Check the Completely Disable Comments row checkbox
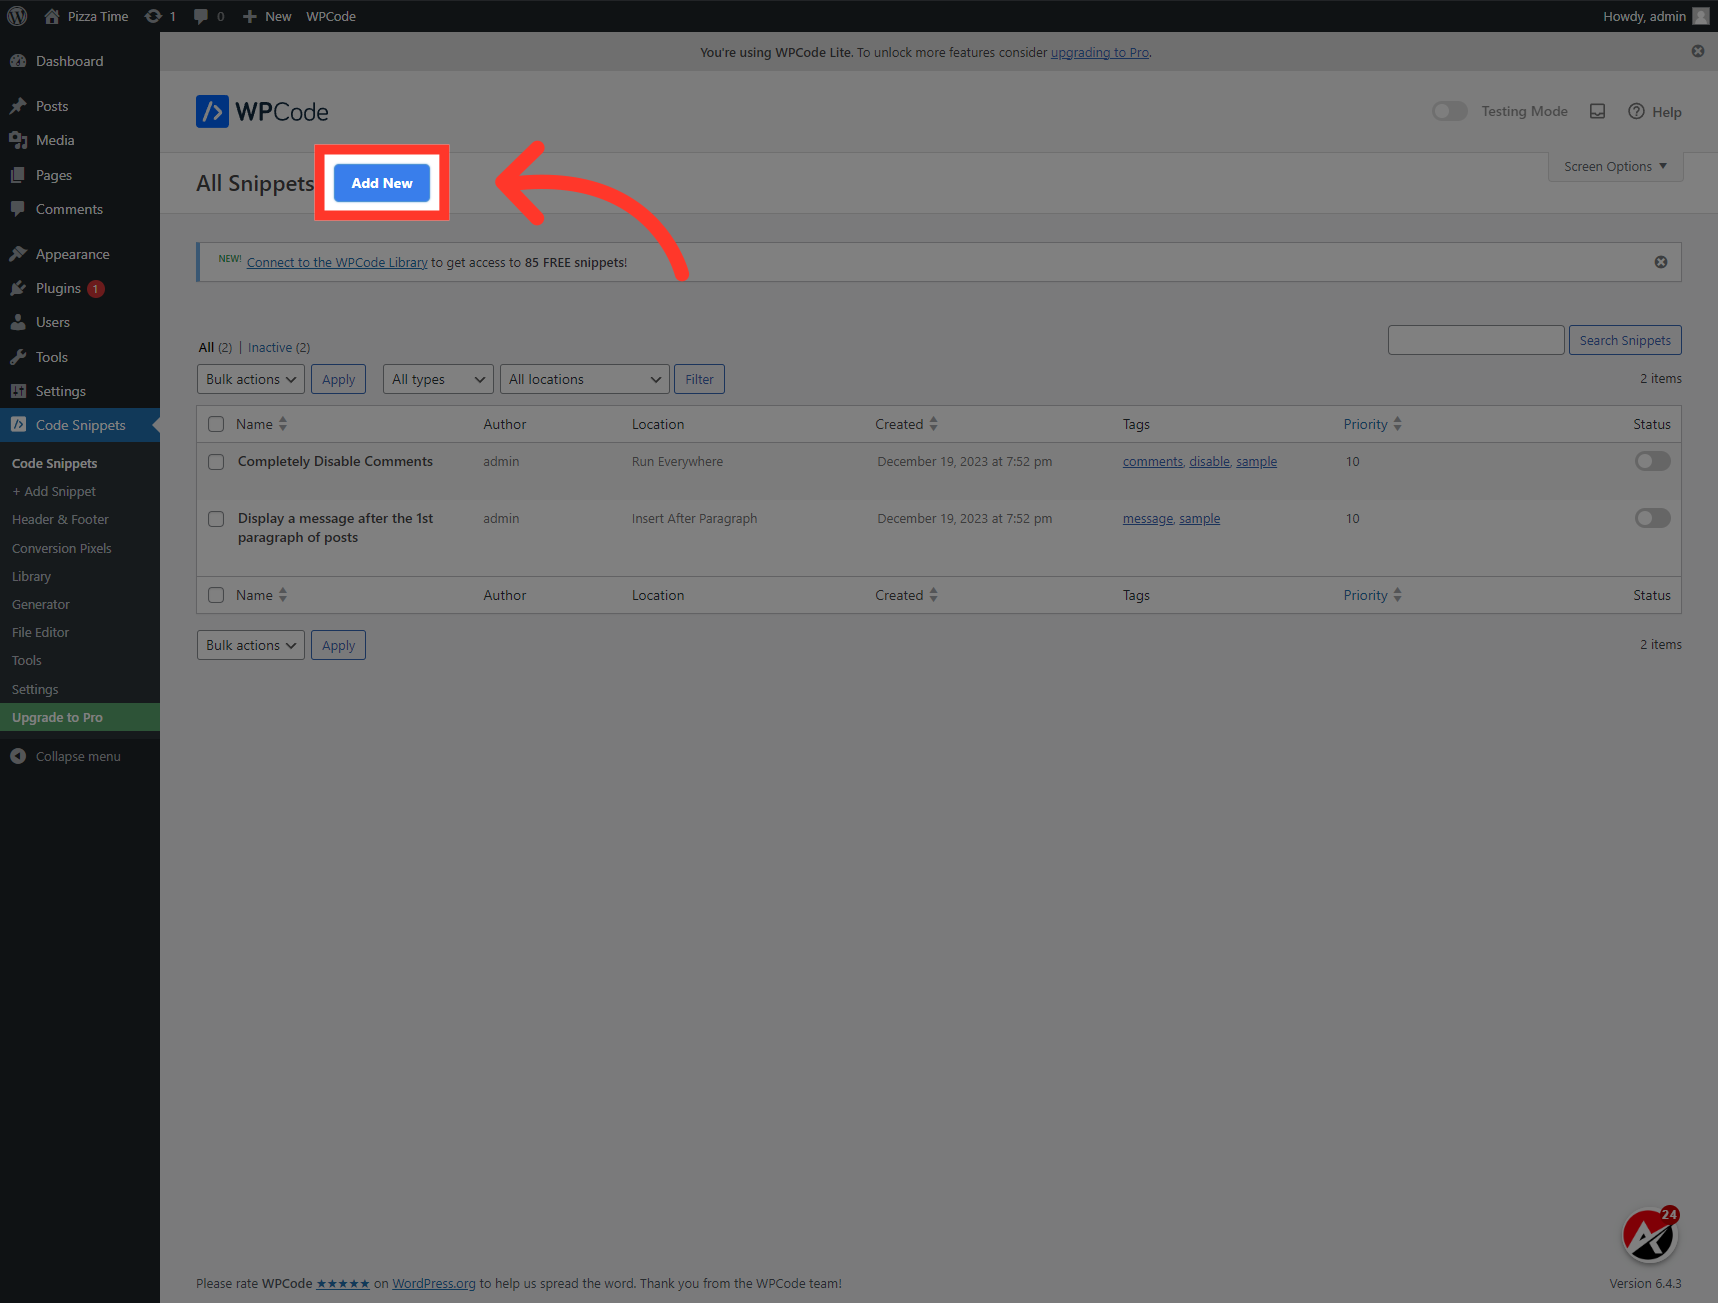 pyautogui.click(x=216, y=462)
